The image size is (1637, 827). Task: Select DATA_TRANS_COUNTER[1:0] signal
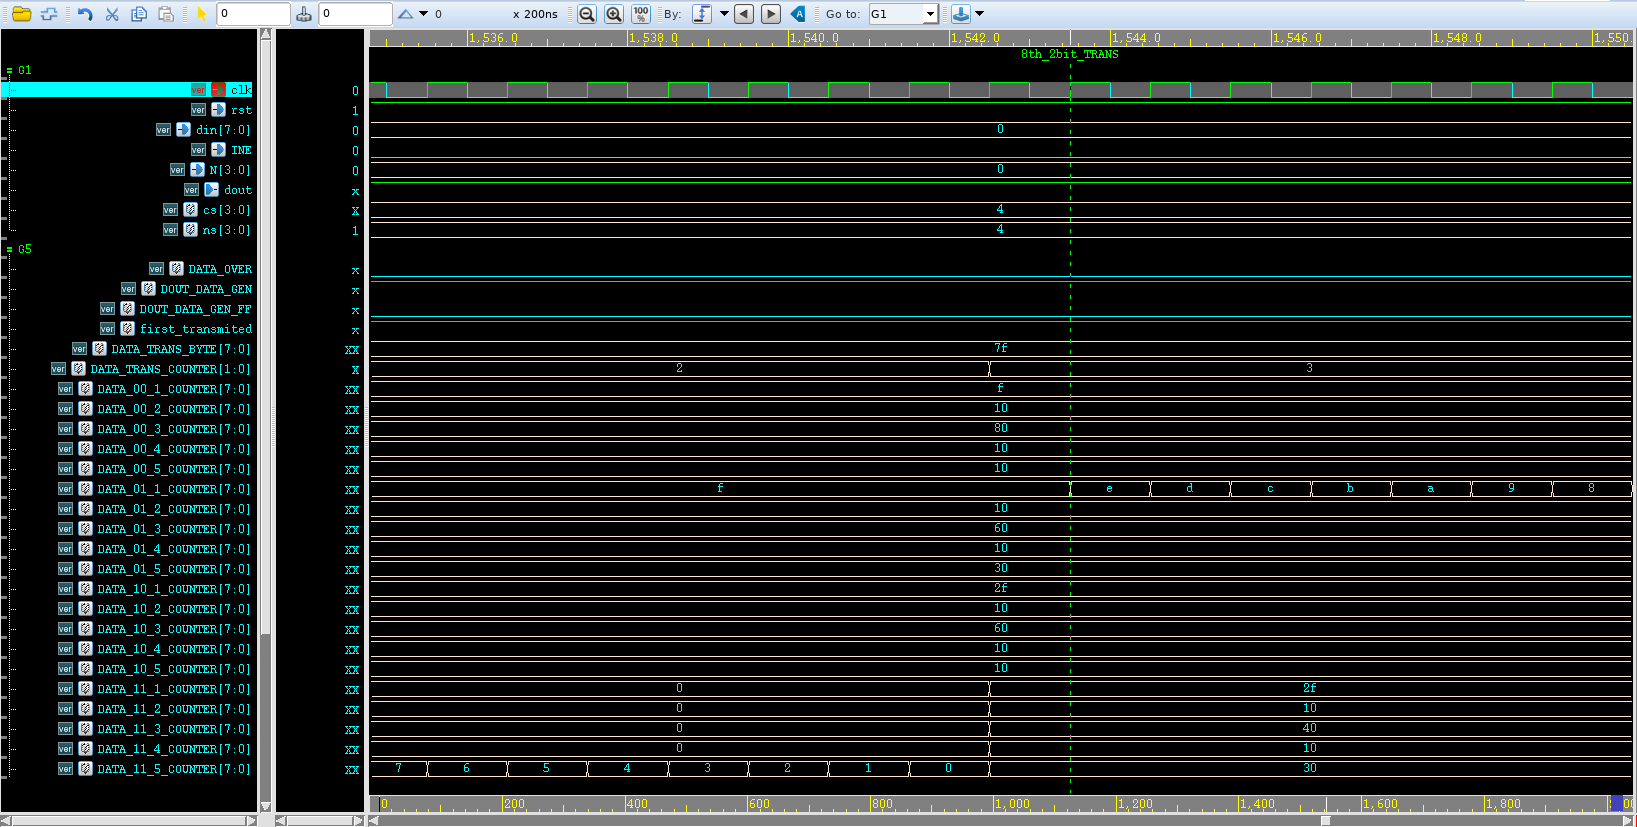coord(170,369)
